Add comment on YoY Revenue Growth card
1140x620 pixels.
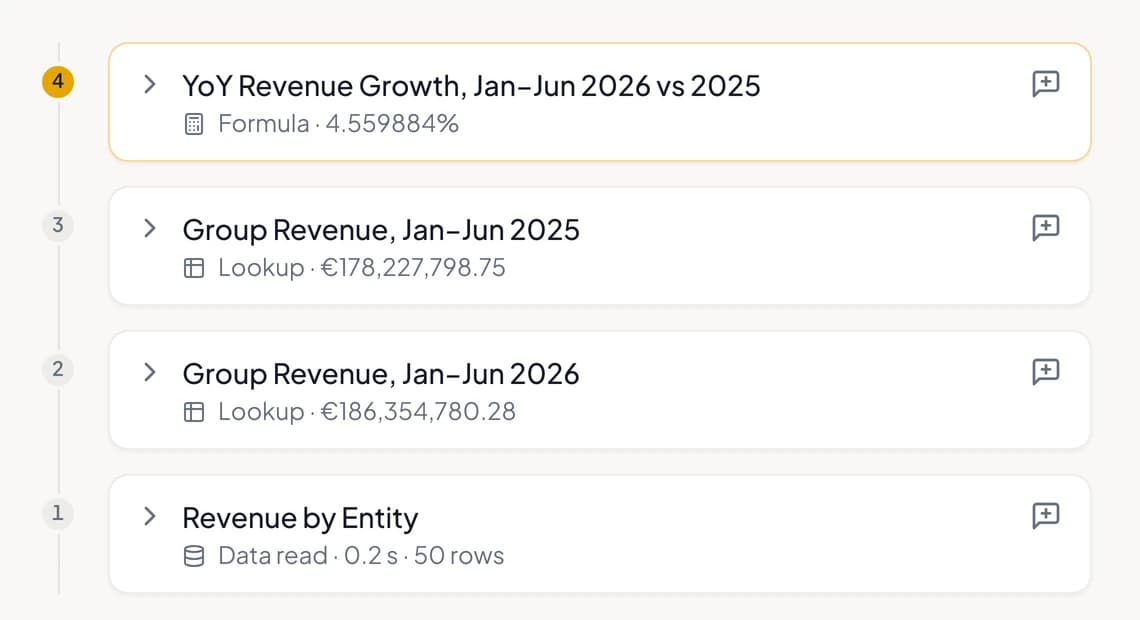tap(1045, 84)
